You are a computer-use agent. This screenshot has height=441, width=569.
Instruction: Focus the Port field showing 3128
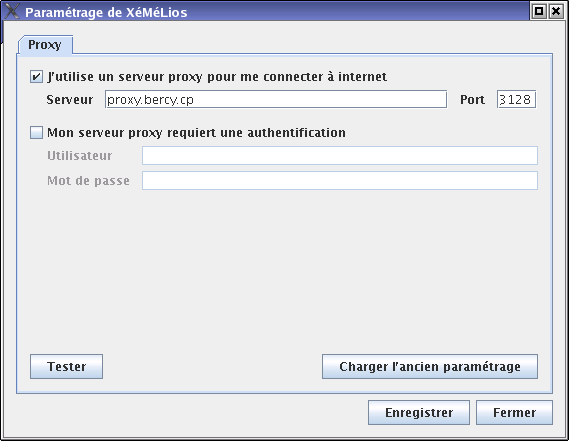point(516,99)
